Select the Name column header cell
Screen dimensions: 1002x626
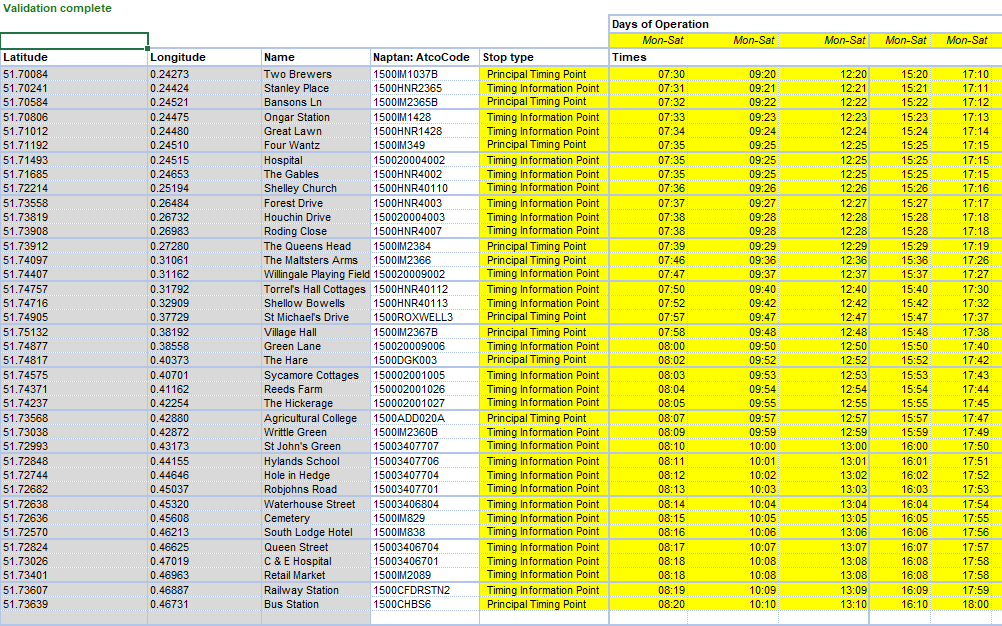pos(314,57)
